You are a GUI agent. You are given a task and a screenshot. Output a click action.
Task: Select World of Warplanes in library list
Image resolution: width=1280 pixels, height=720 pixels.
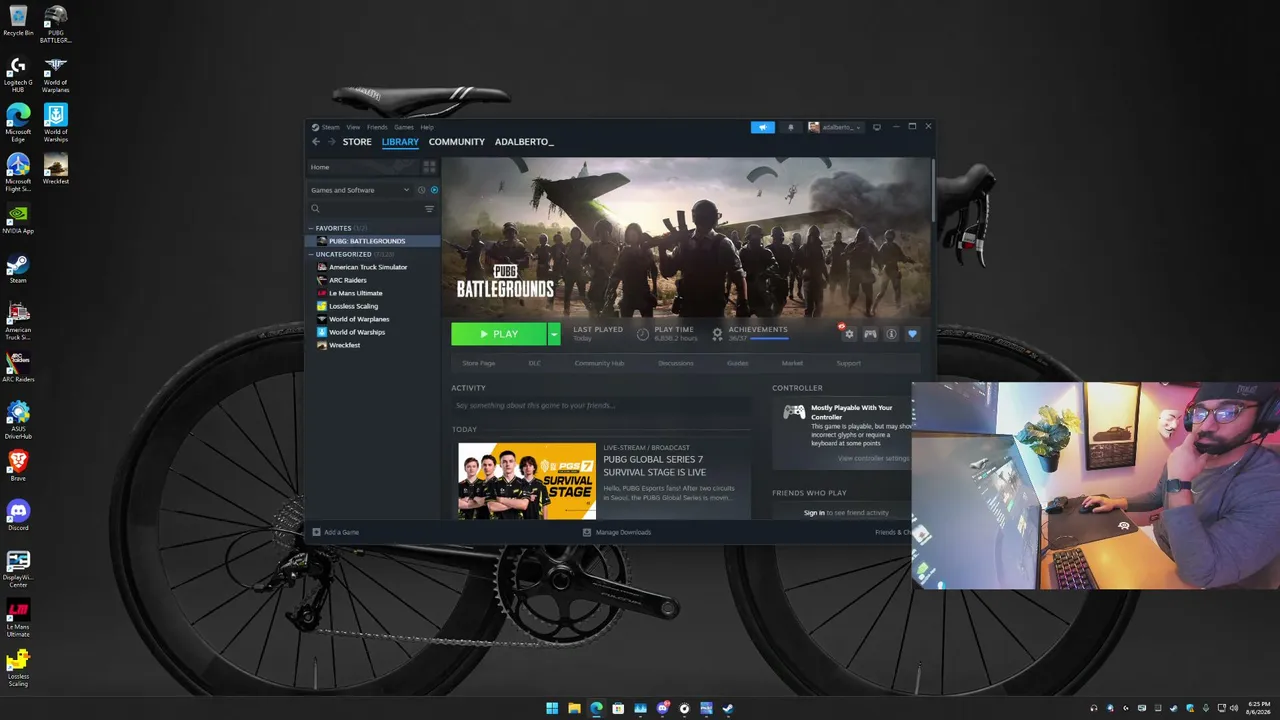coord(372,319)
